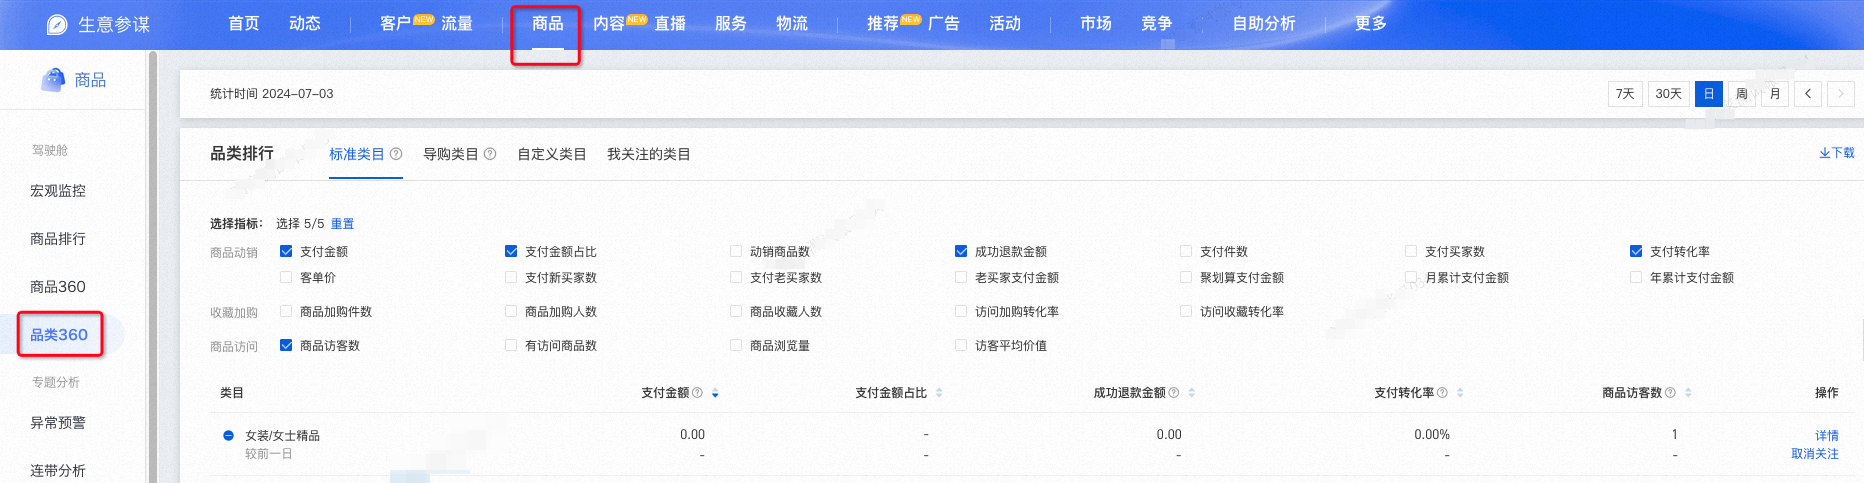The width and height of the screenshot is (1864, 483).
Task: Open 详情 for 女装/女士精品
Action: point(1827,436)
